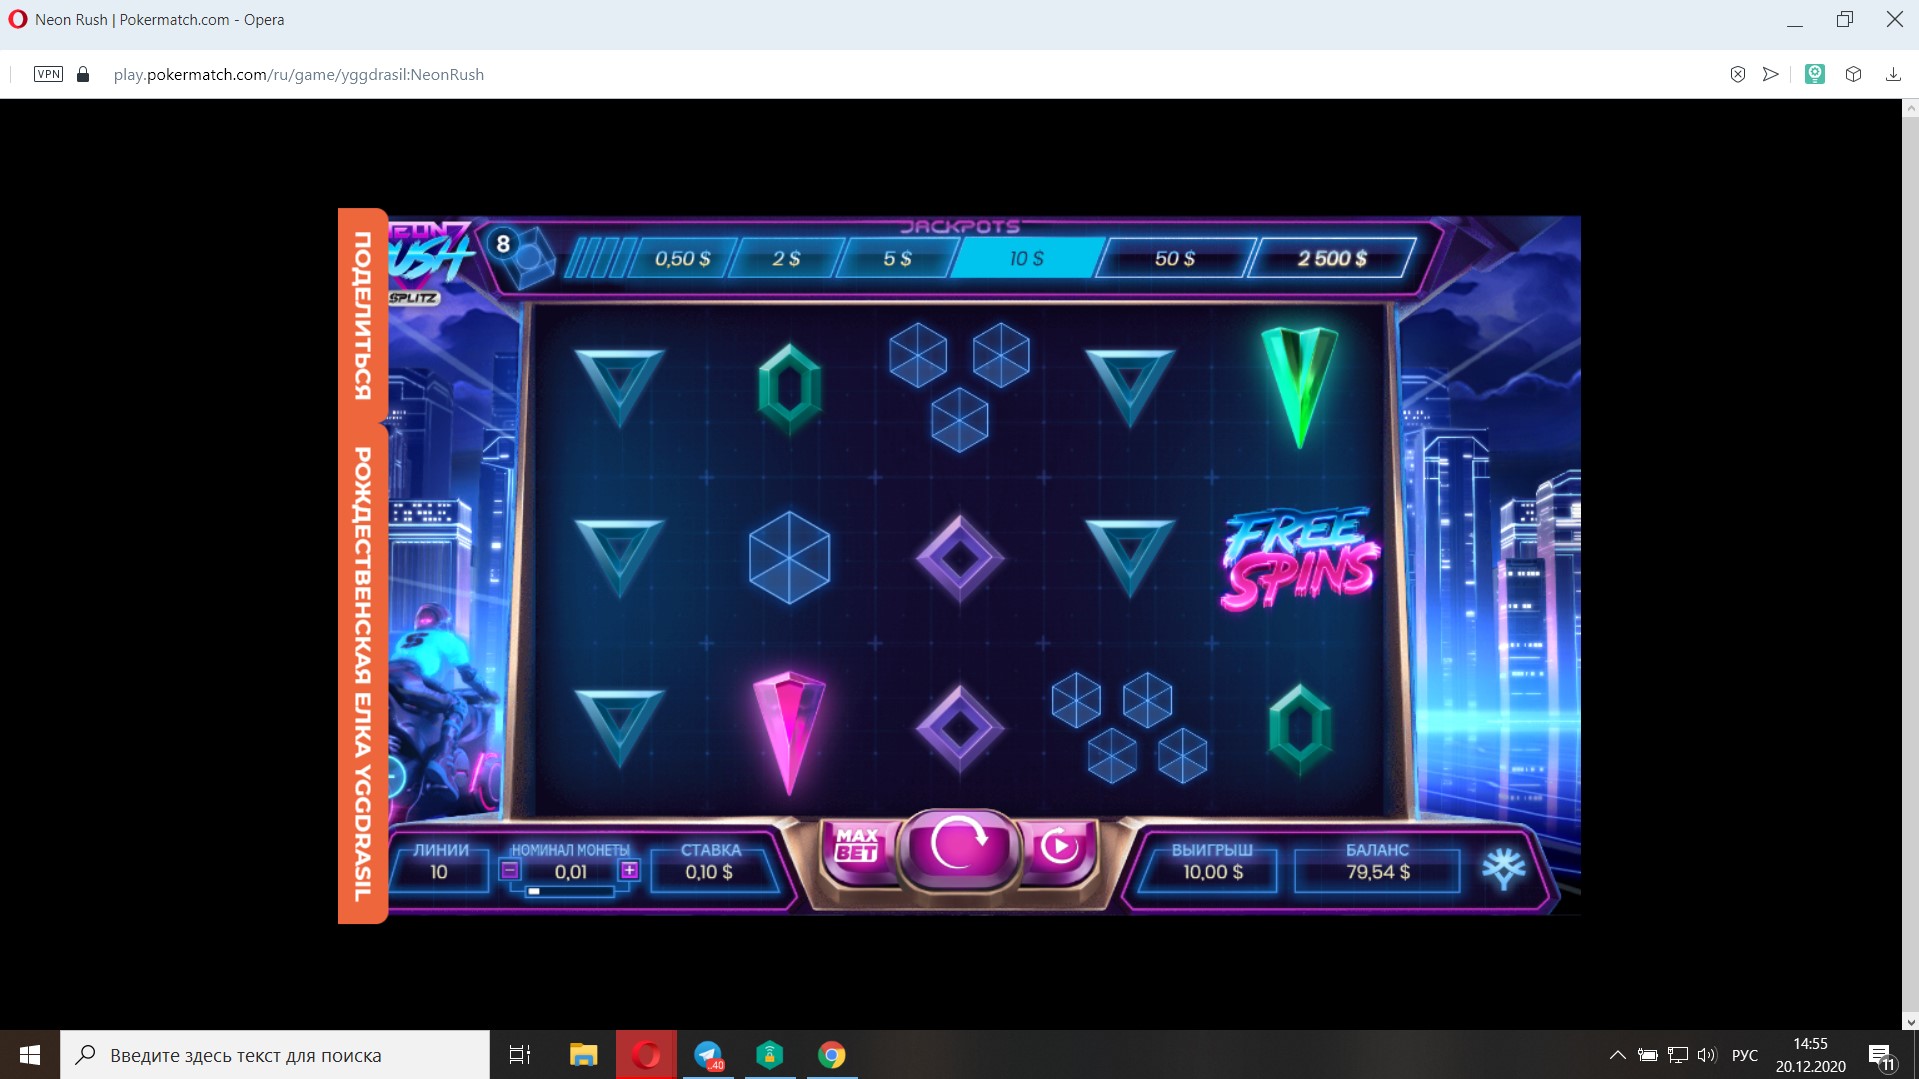Open the extensions cube icon
This screenshot has width=1919, height=1079.
pyautogui.click(x=1853, y=74)
